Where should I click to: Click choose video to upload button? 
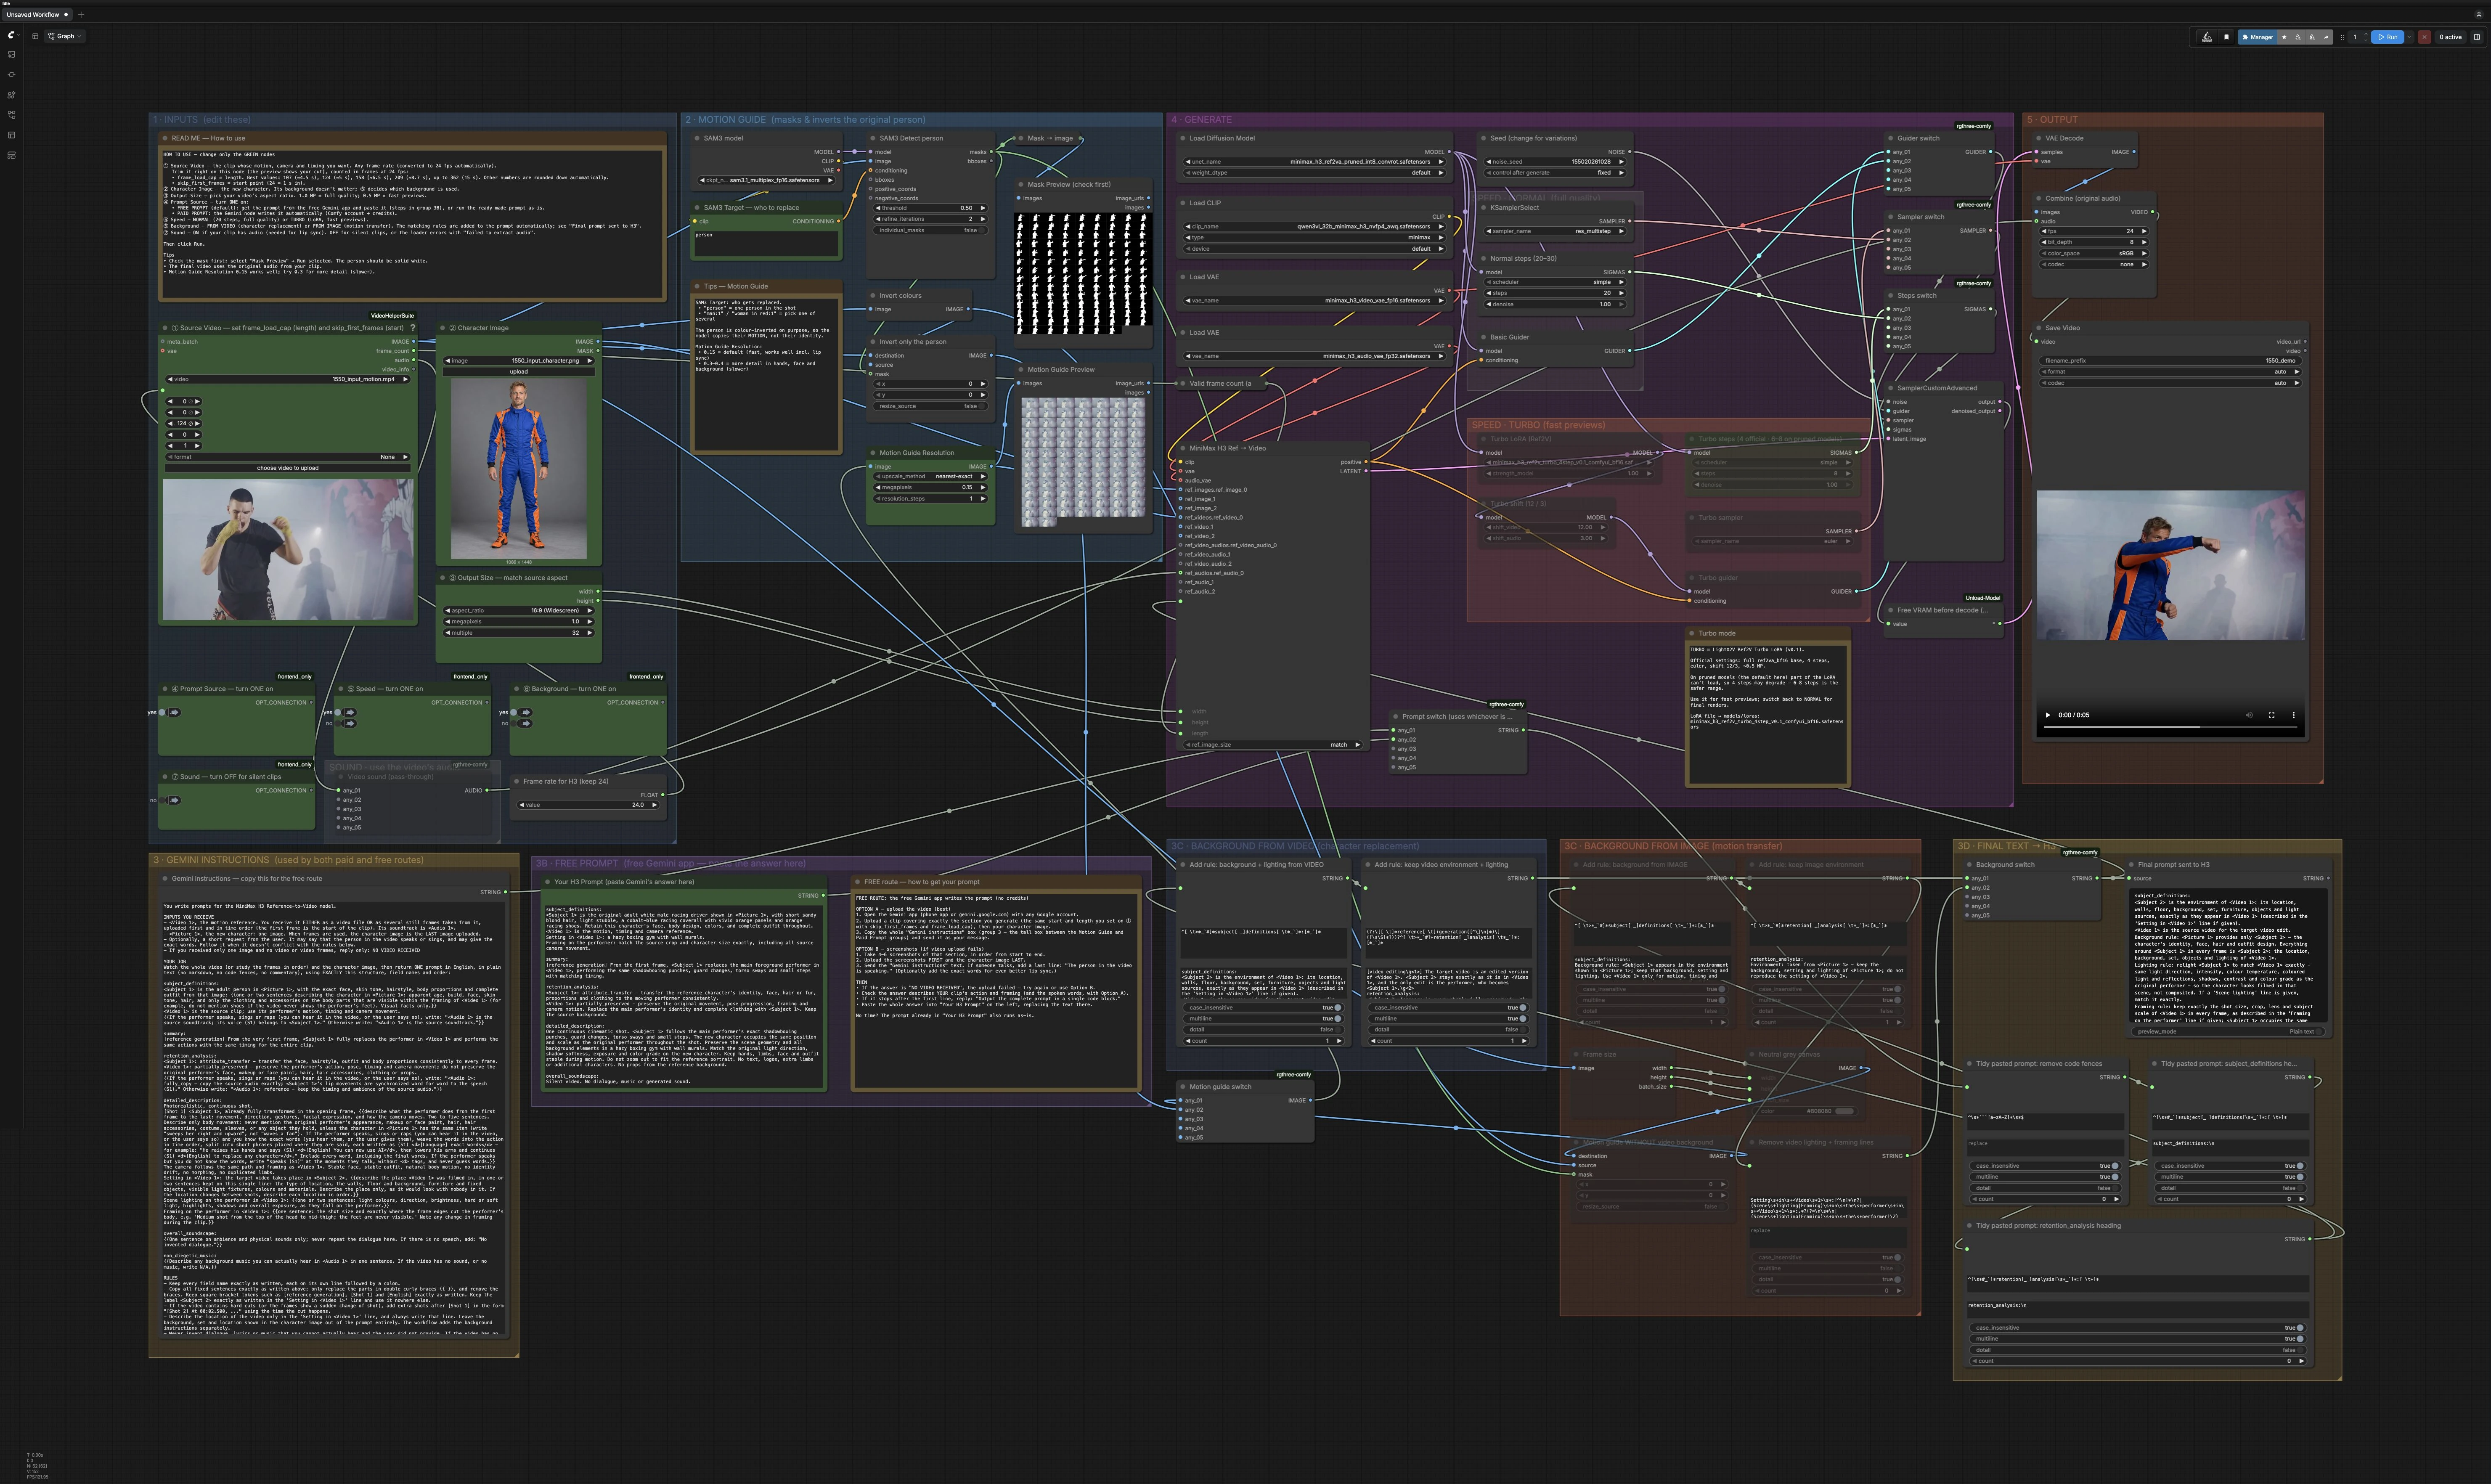click(288, 468)
